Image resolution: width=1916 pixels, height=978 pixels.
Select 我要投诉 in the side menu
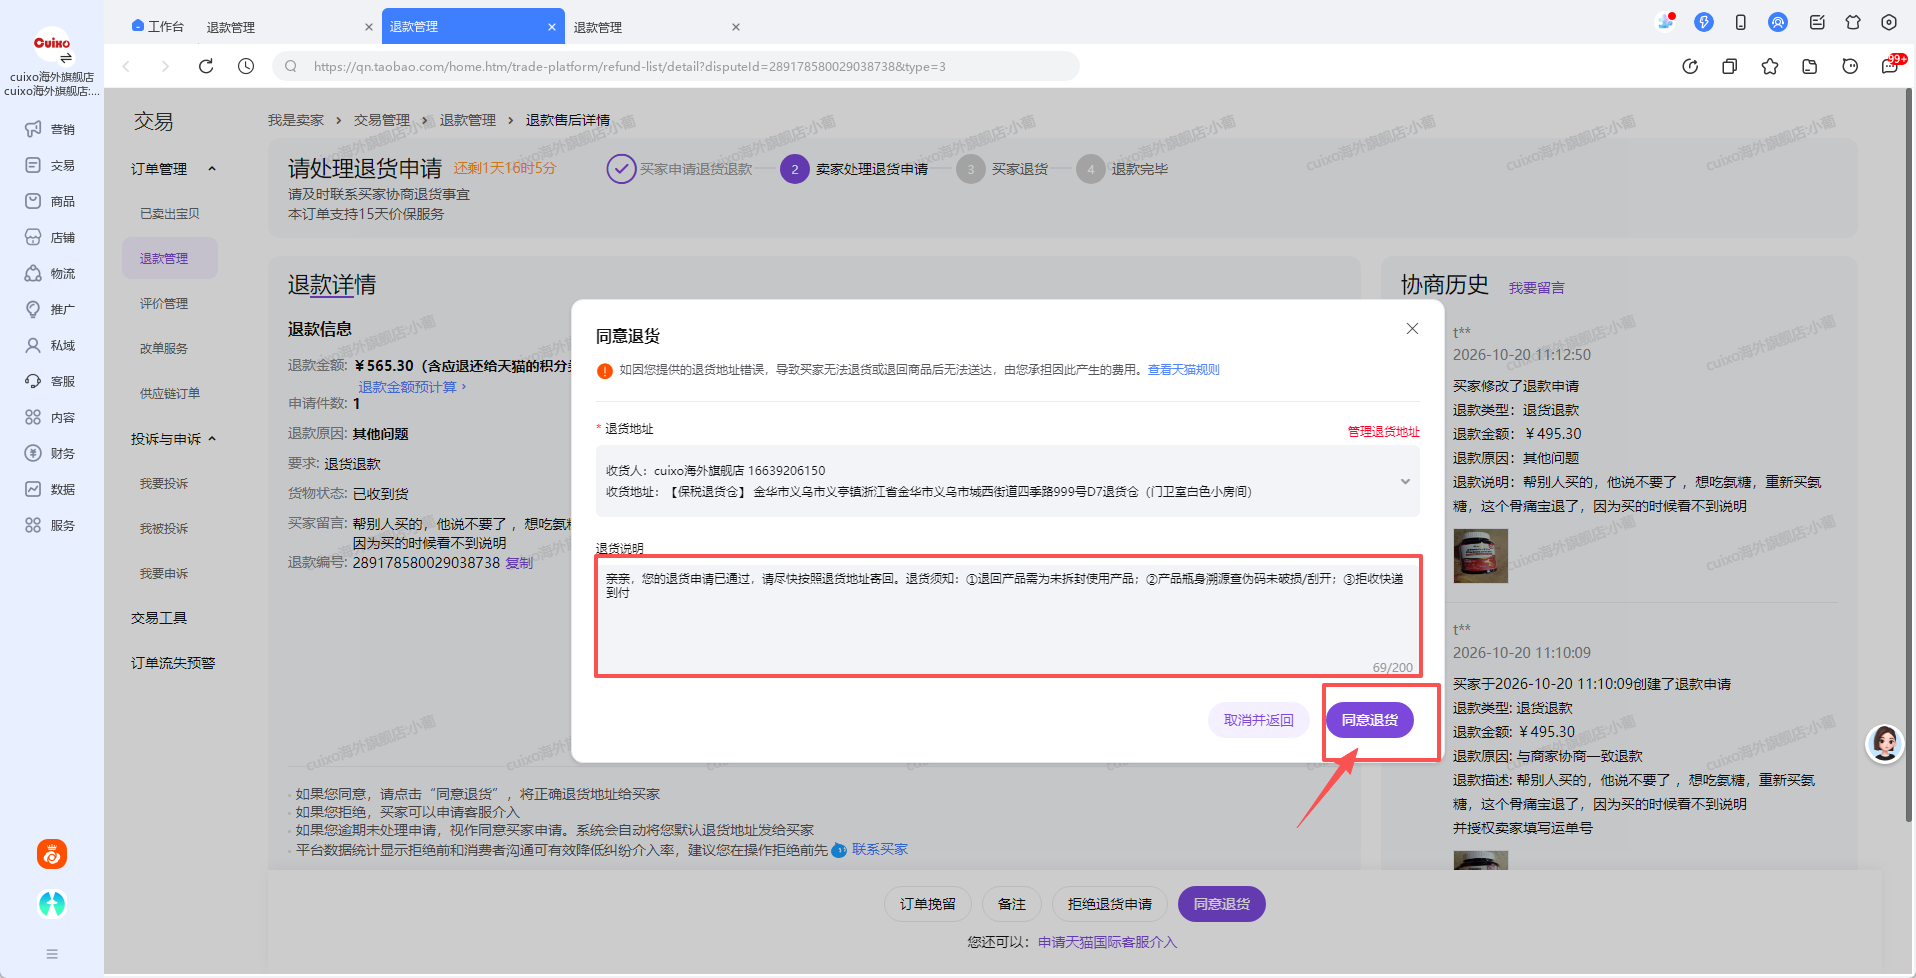point(164,484)
